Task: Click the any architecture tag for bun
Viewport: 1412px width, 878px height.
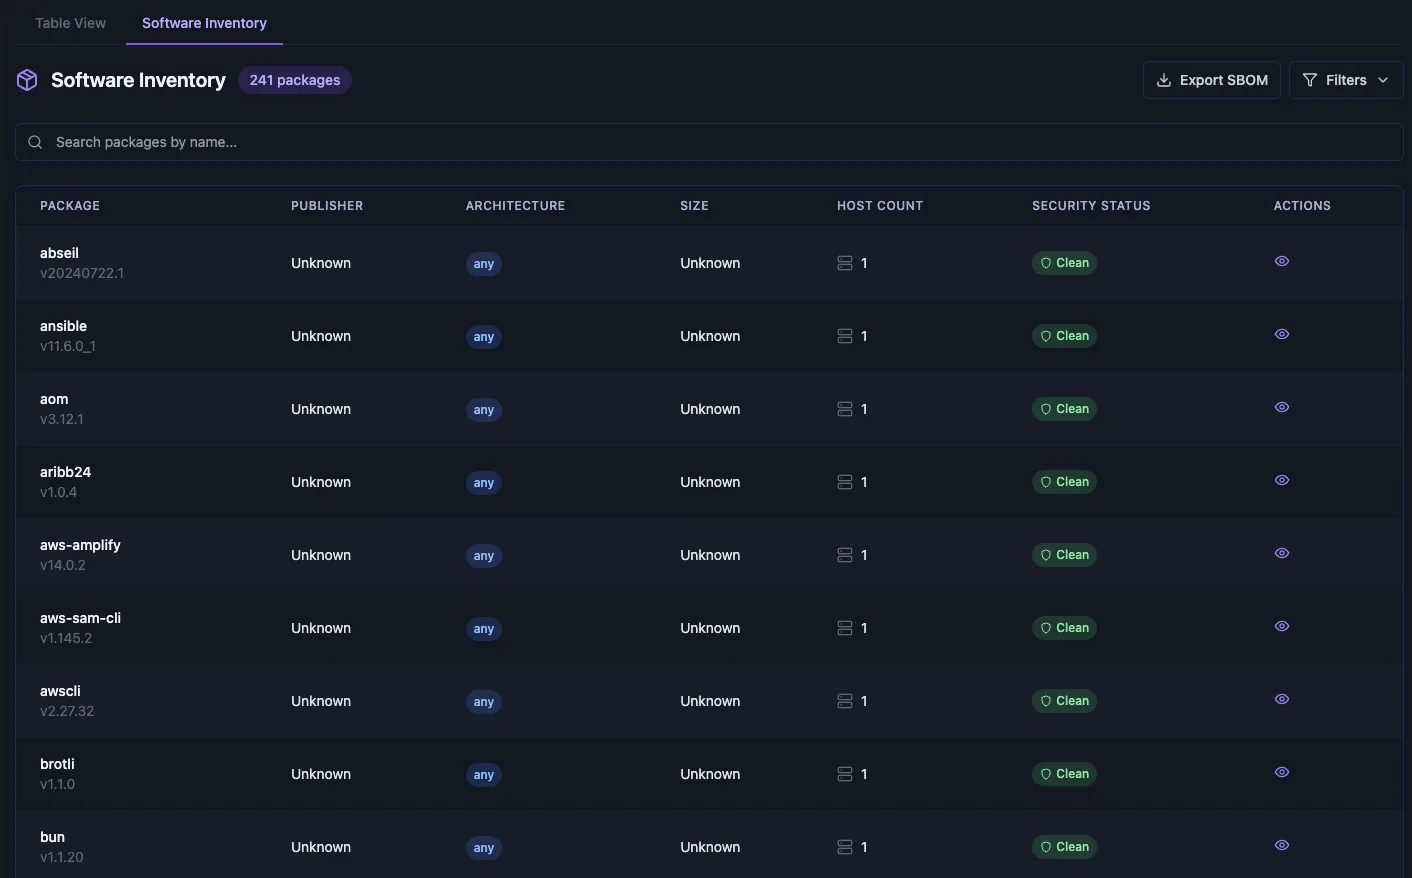Action: pyautogui.click(x=484, y=848)
